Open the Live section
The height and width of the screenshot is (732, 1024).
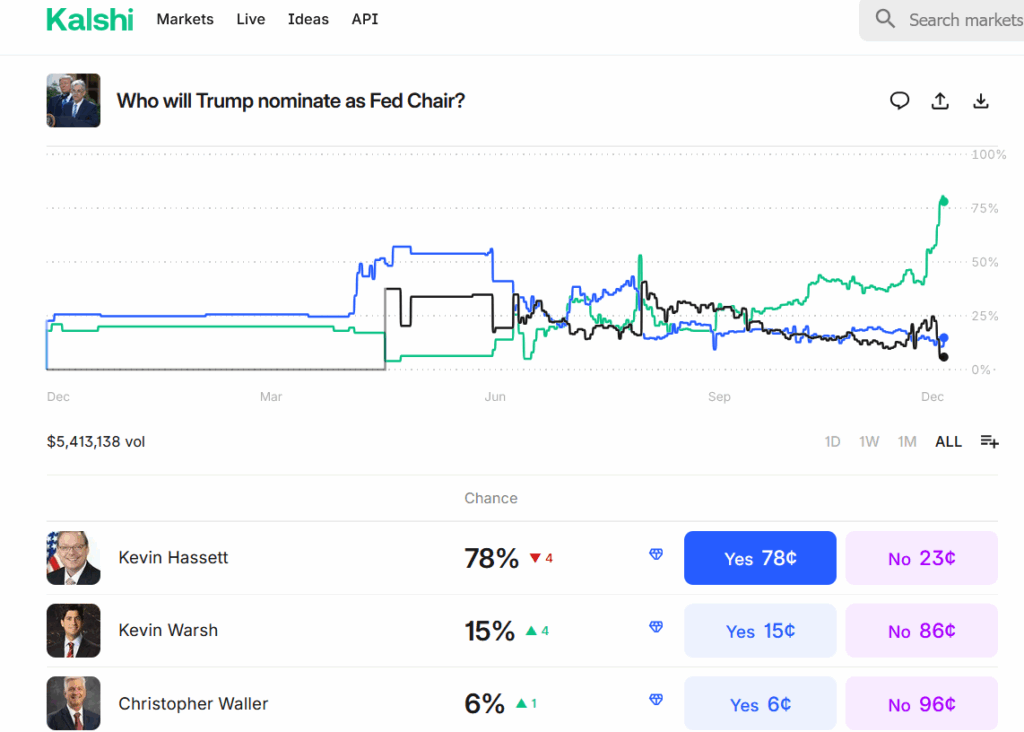pos(250,19)
